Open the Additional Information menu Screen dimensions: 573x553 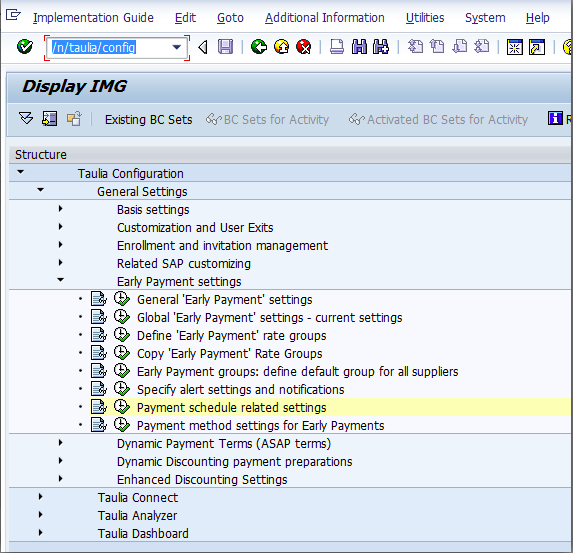[325, 18]
